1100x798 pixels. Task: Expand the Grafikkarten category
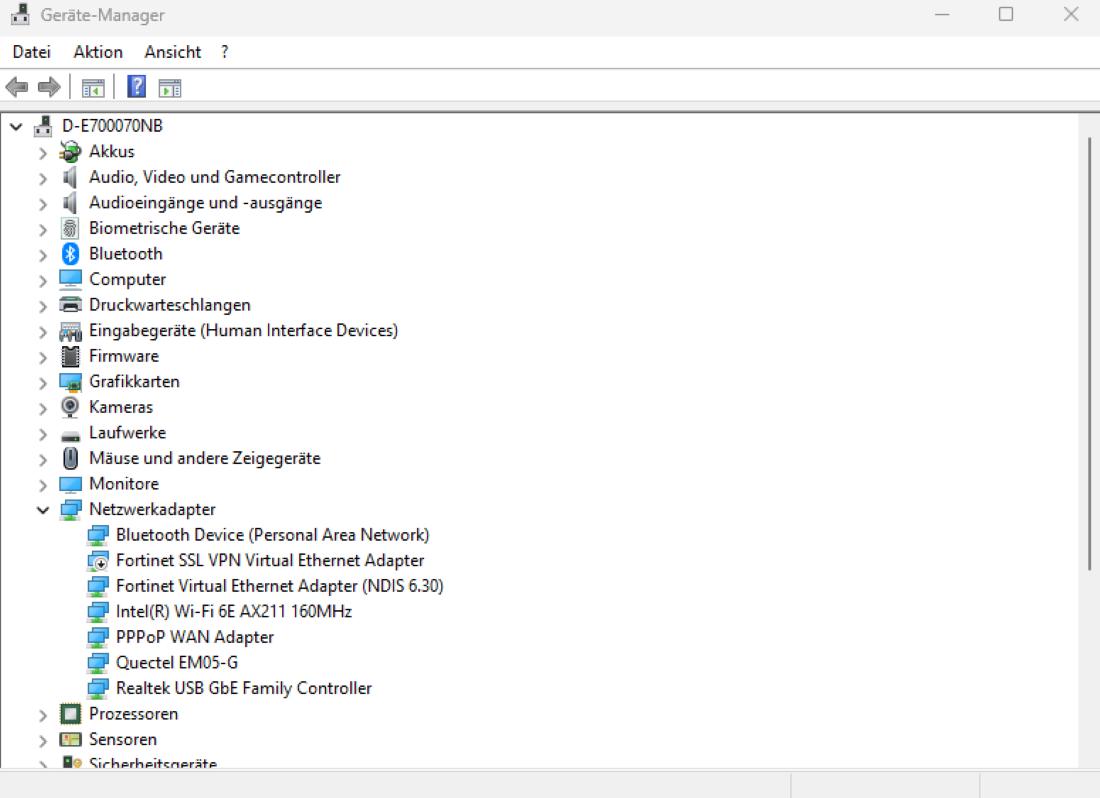pyautogui.click(x=43, y=382)
